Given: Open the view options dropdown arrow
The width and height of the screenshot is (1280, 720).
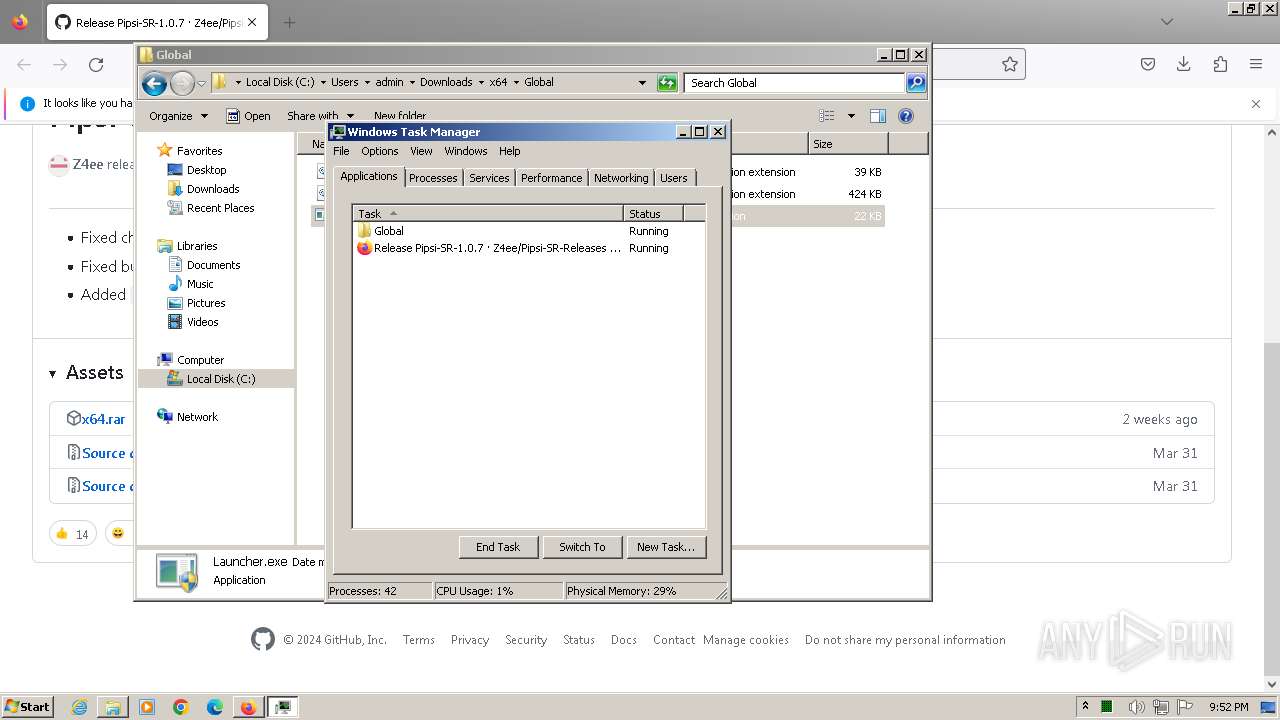Looking at the screenshot, I should tap(851, 116).
